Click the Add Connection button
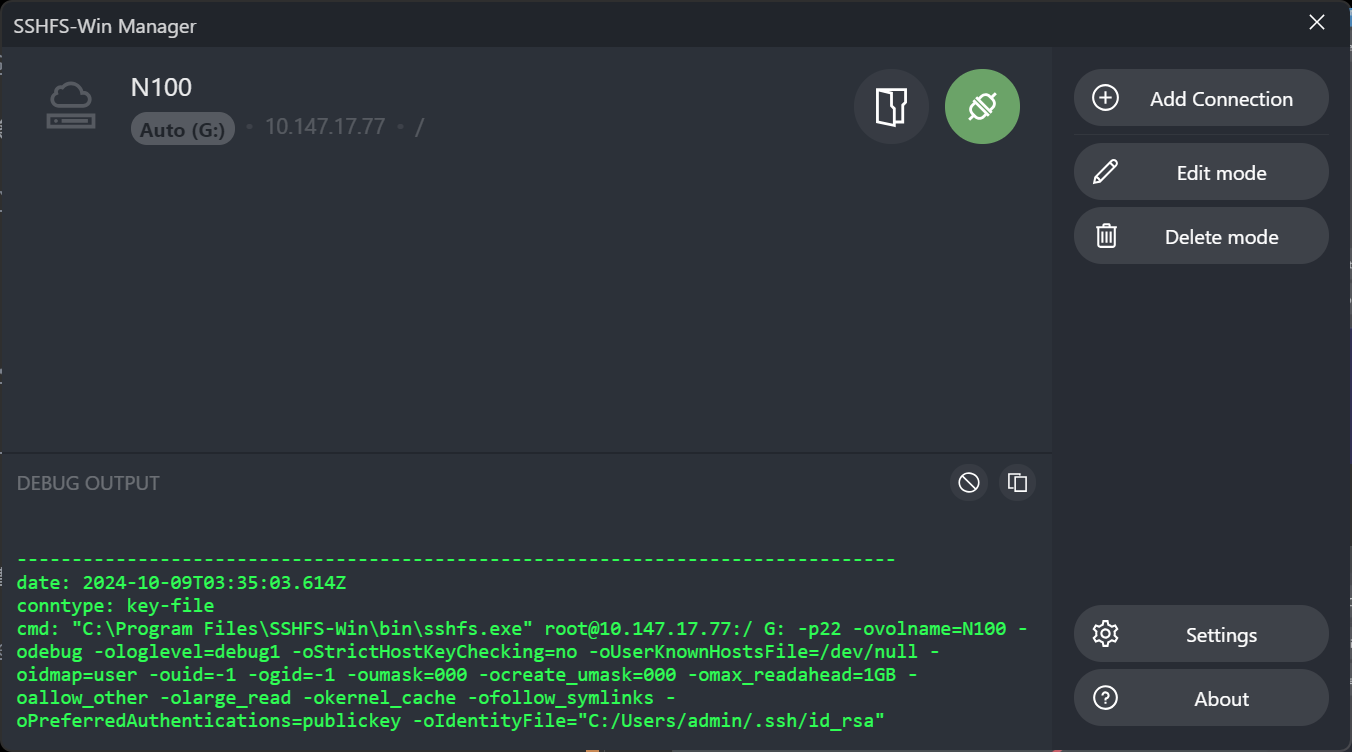 [x=1201, y=98]
